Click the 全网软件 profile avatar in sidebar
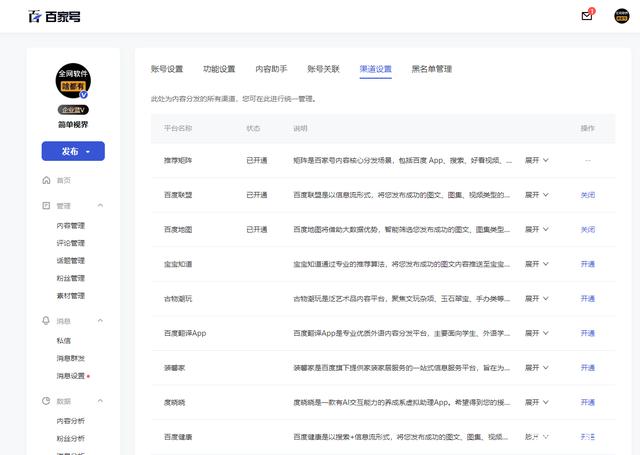The image size is (640, 455). point(73,80)
